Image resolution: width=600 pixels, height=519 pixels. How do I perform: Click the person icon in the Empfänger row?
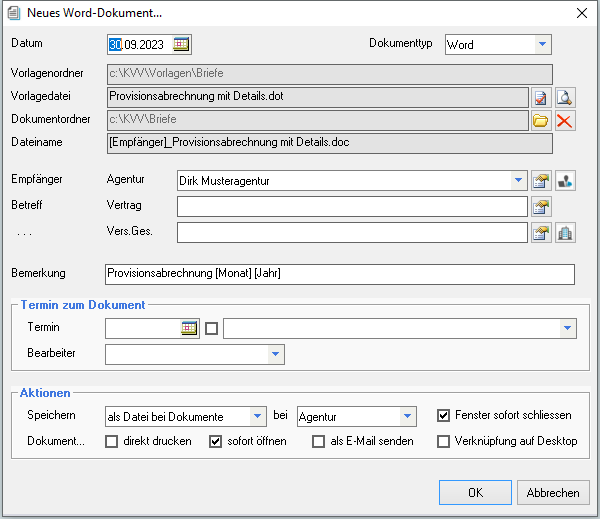point(565,181)
